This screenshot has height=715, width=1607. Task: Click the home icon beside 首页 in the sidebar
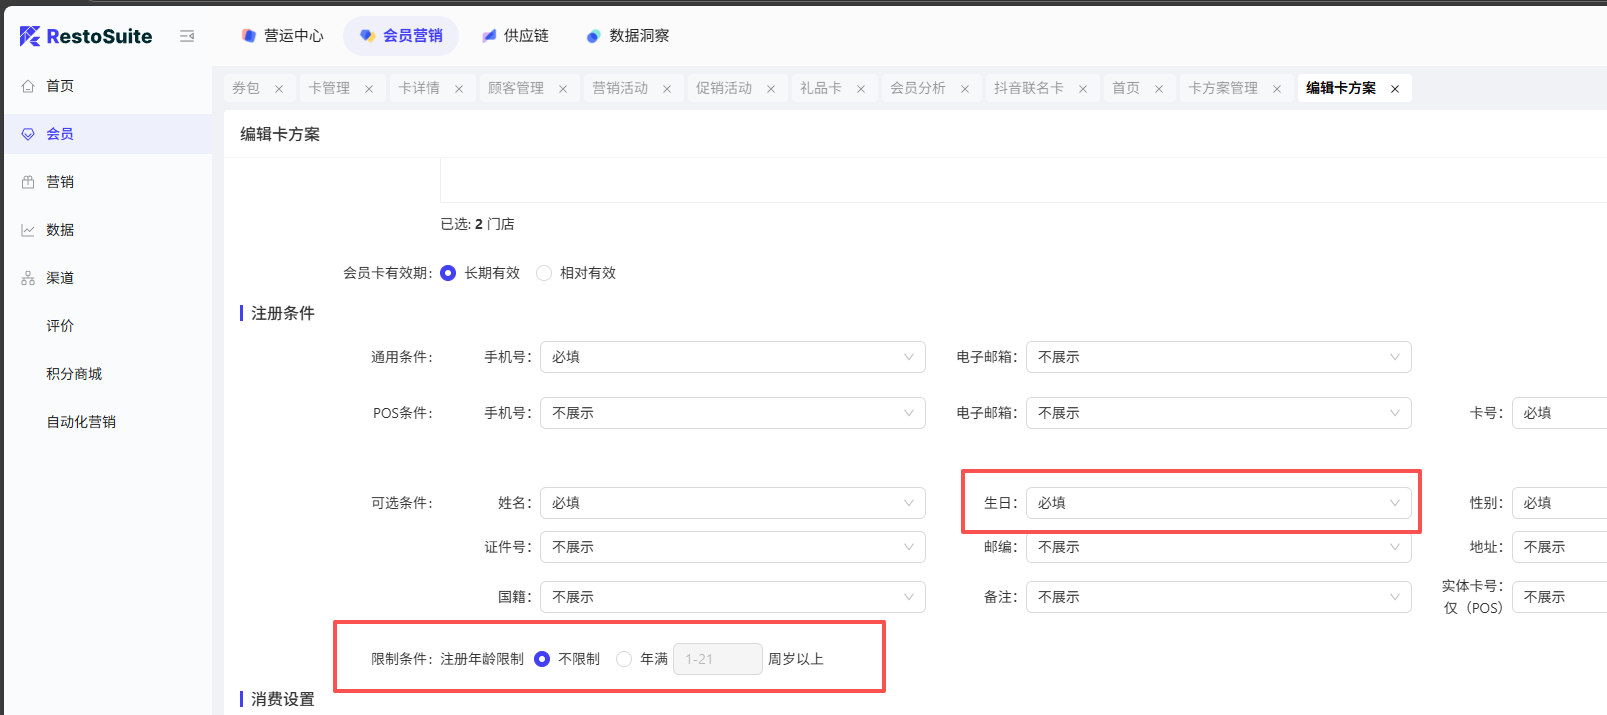(x=28, y=86)
